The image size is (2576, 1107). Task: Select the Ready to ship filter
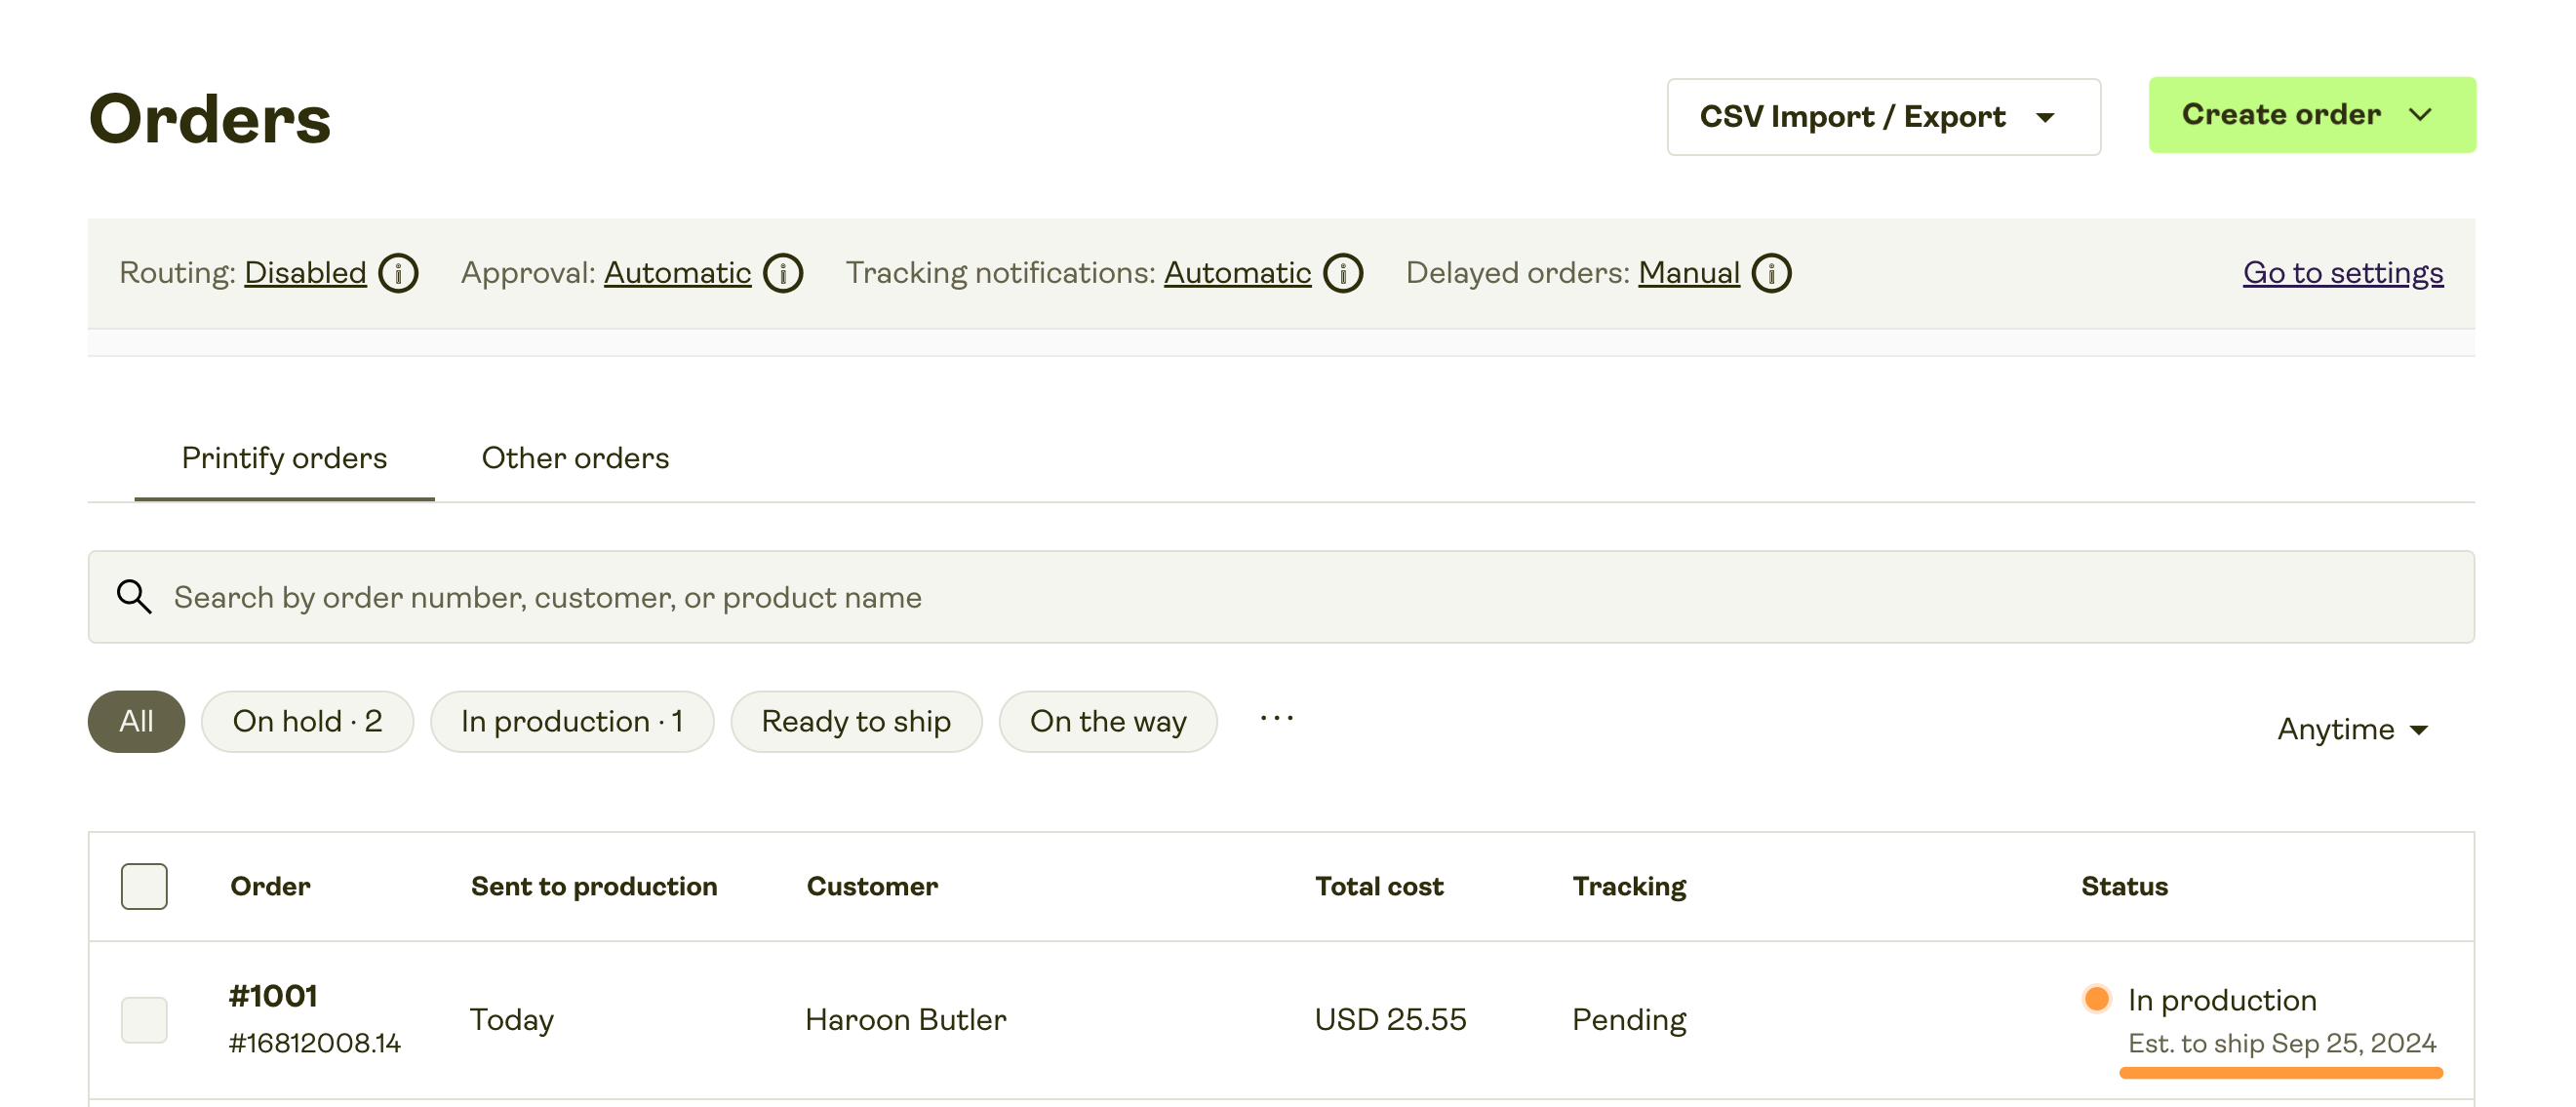tap(856, 720)
